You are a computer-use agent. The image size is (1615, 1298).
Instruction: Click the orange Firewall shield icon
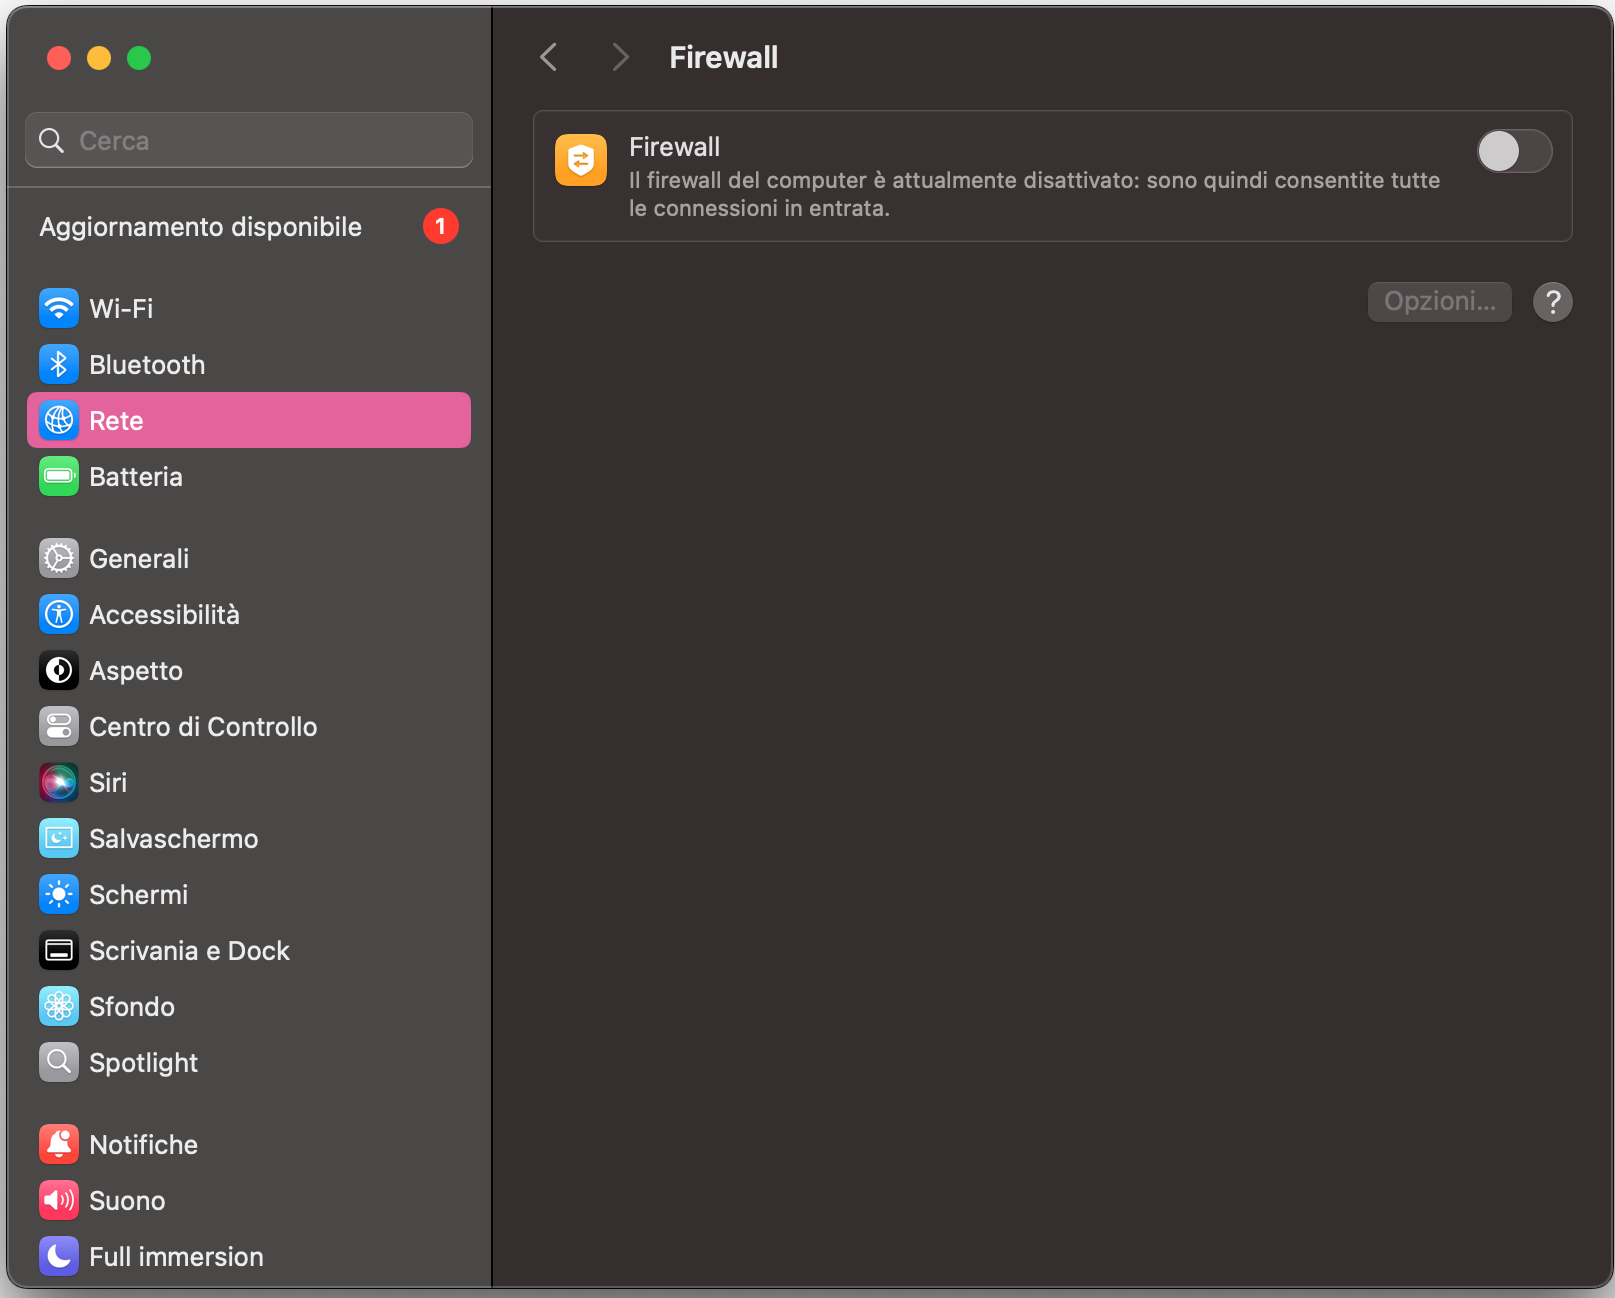tap(581, 160)
